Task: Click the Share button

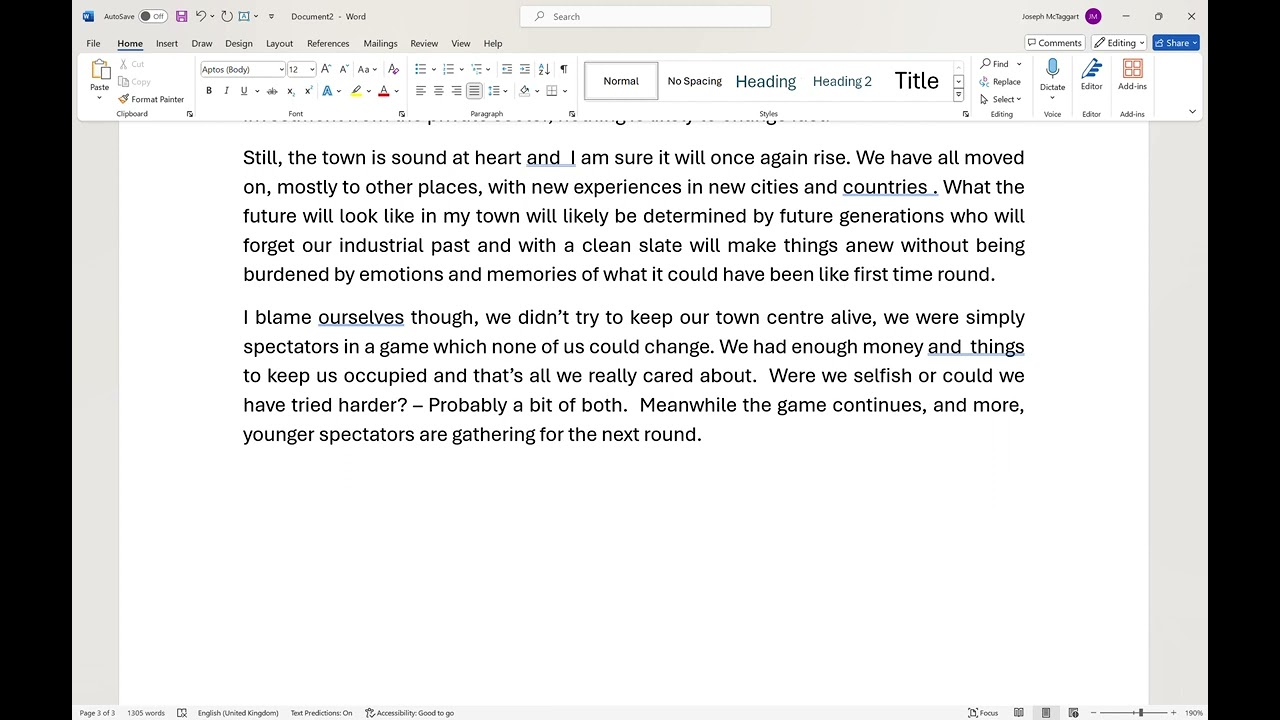Action: point(1176,43)
